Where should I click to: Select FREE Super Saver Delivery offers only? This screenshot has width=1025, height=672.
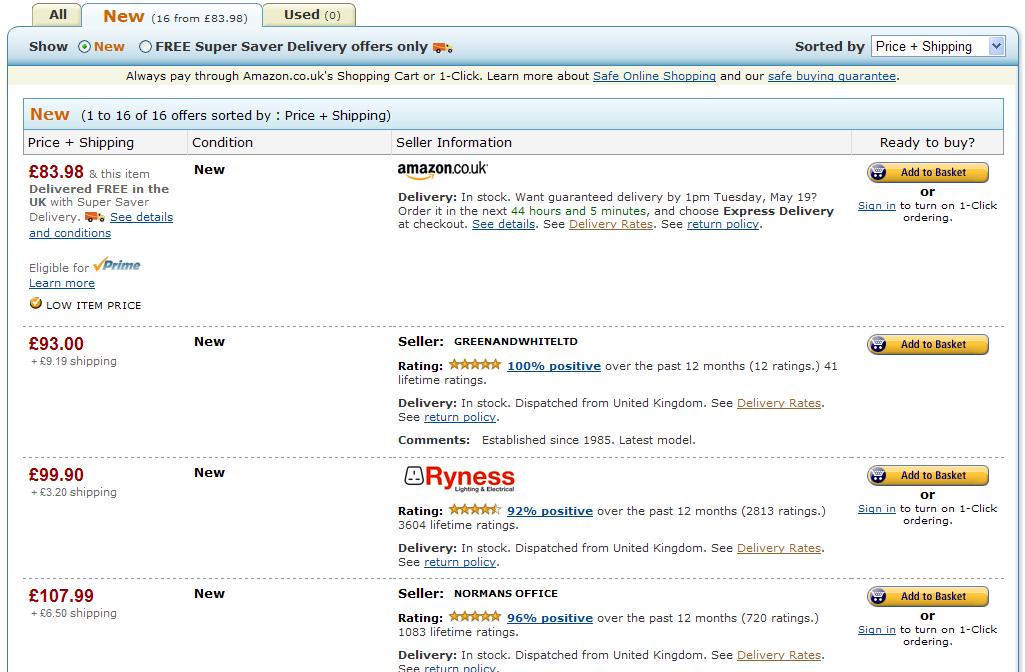pos(145,46)
